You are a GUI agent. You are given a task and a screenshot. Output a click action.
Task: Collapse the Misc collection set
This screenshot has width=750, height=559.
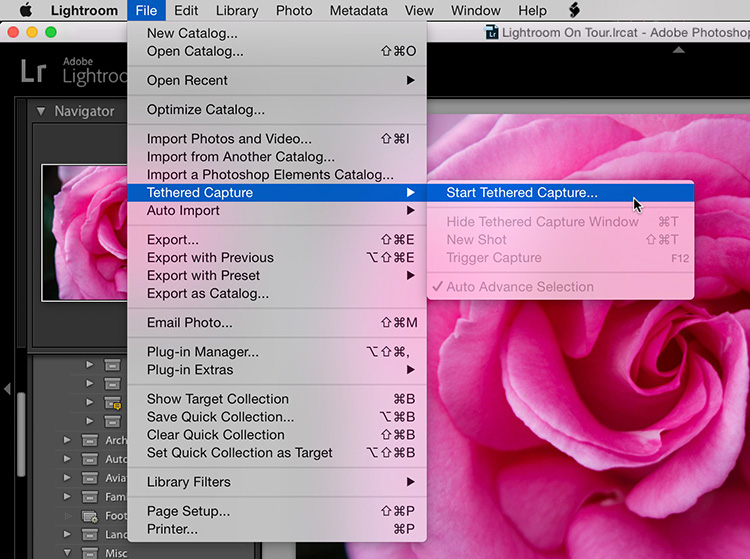point(67,553)
